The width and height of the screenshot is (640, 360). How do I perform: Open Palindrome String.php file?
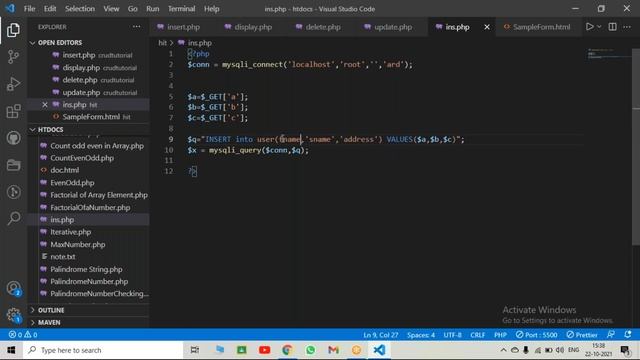86,269
